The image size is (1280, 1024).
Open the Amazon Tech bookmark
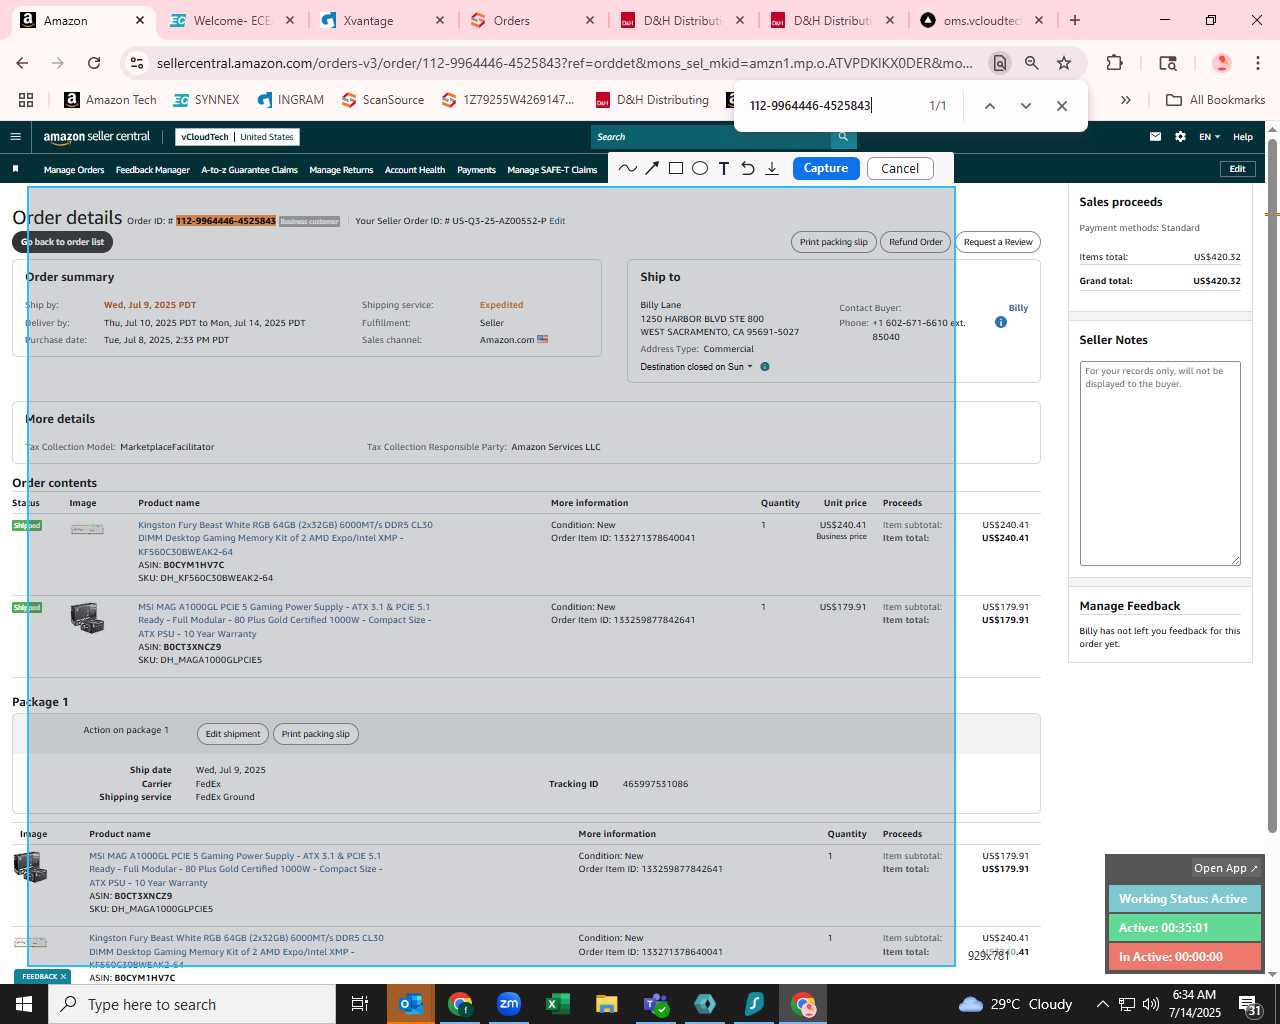pyautogui.click(x=110, y=100)
